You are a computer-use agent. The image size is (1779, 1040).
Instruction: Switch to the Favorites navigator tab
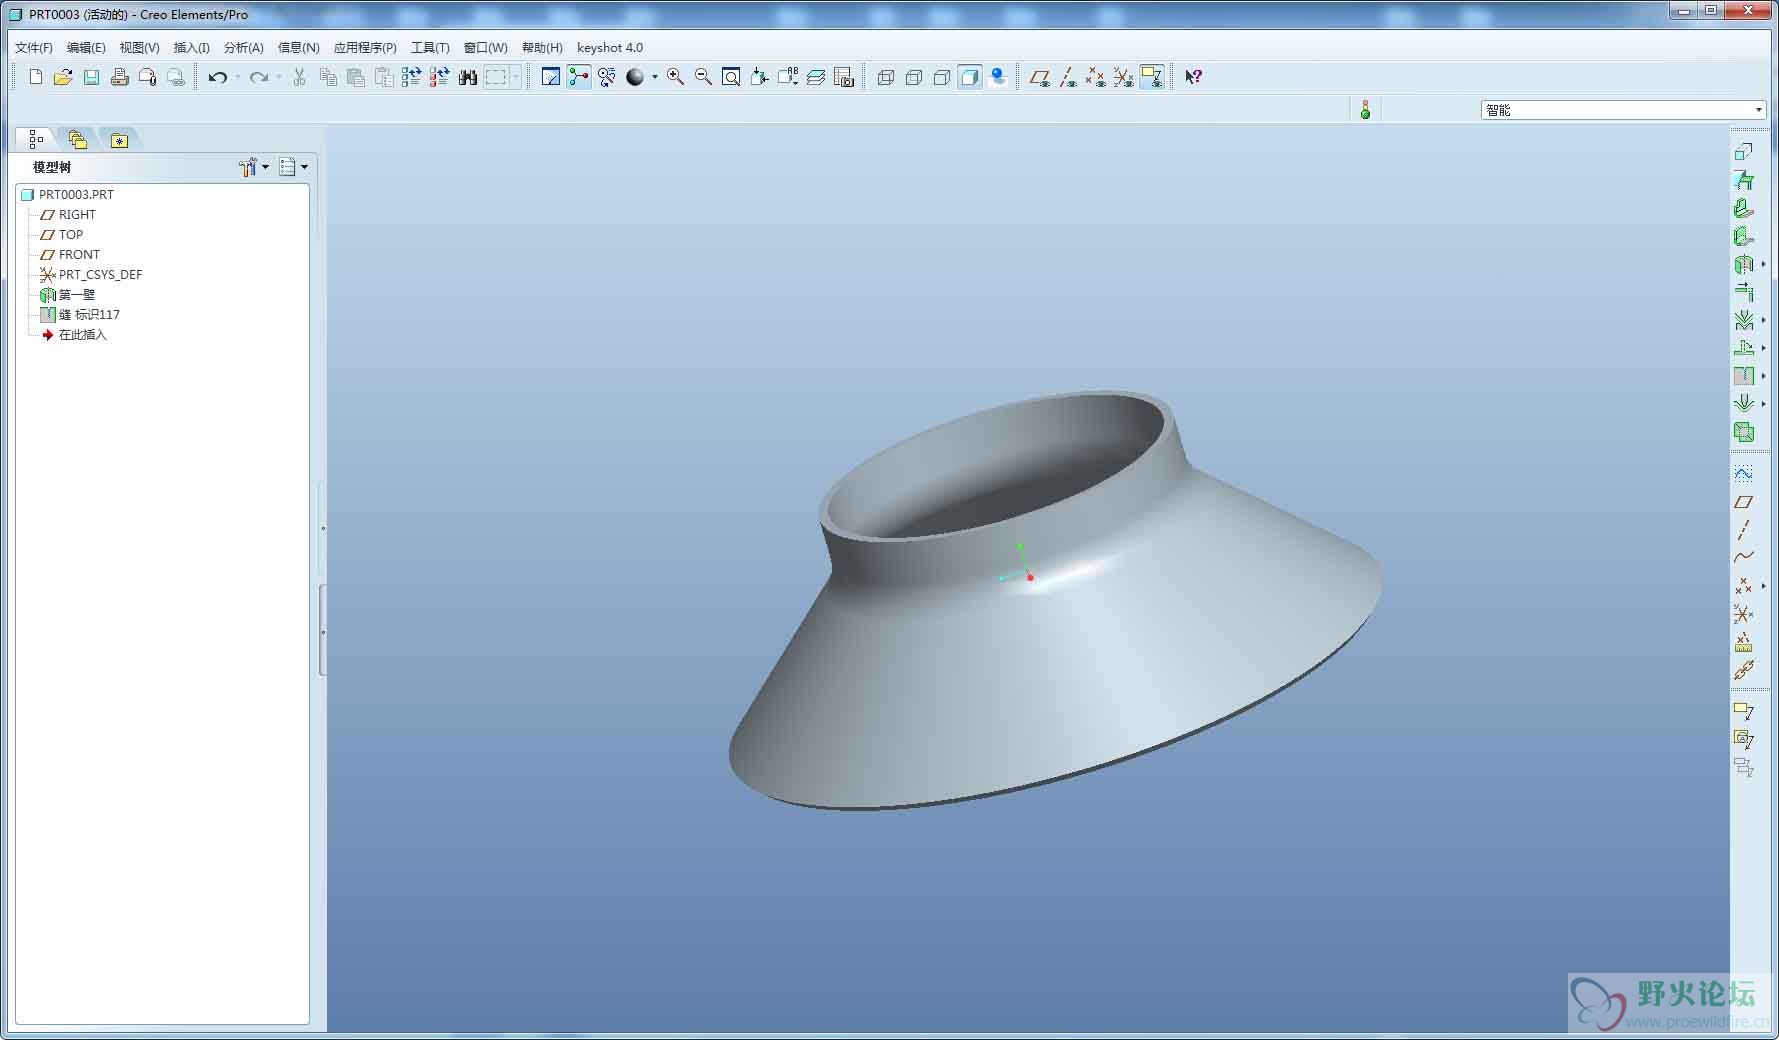[x=119, y=140]
